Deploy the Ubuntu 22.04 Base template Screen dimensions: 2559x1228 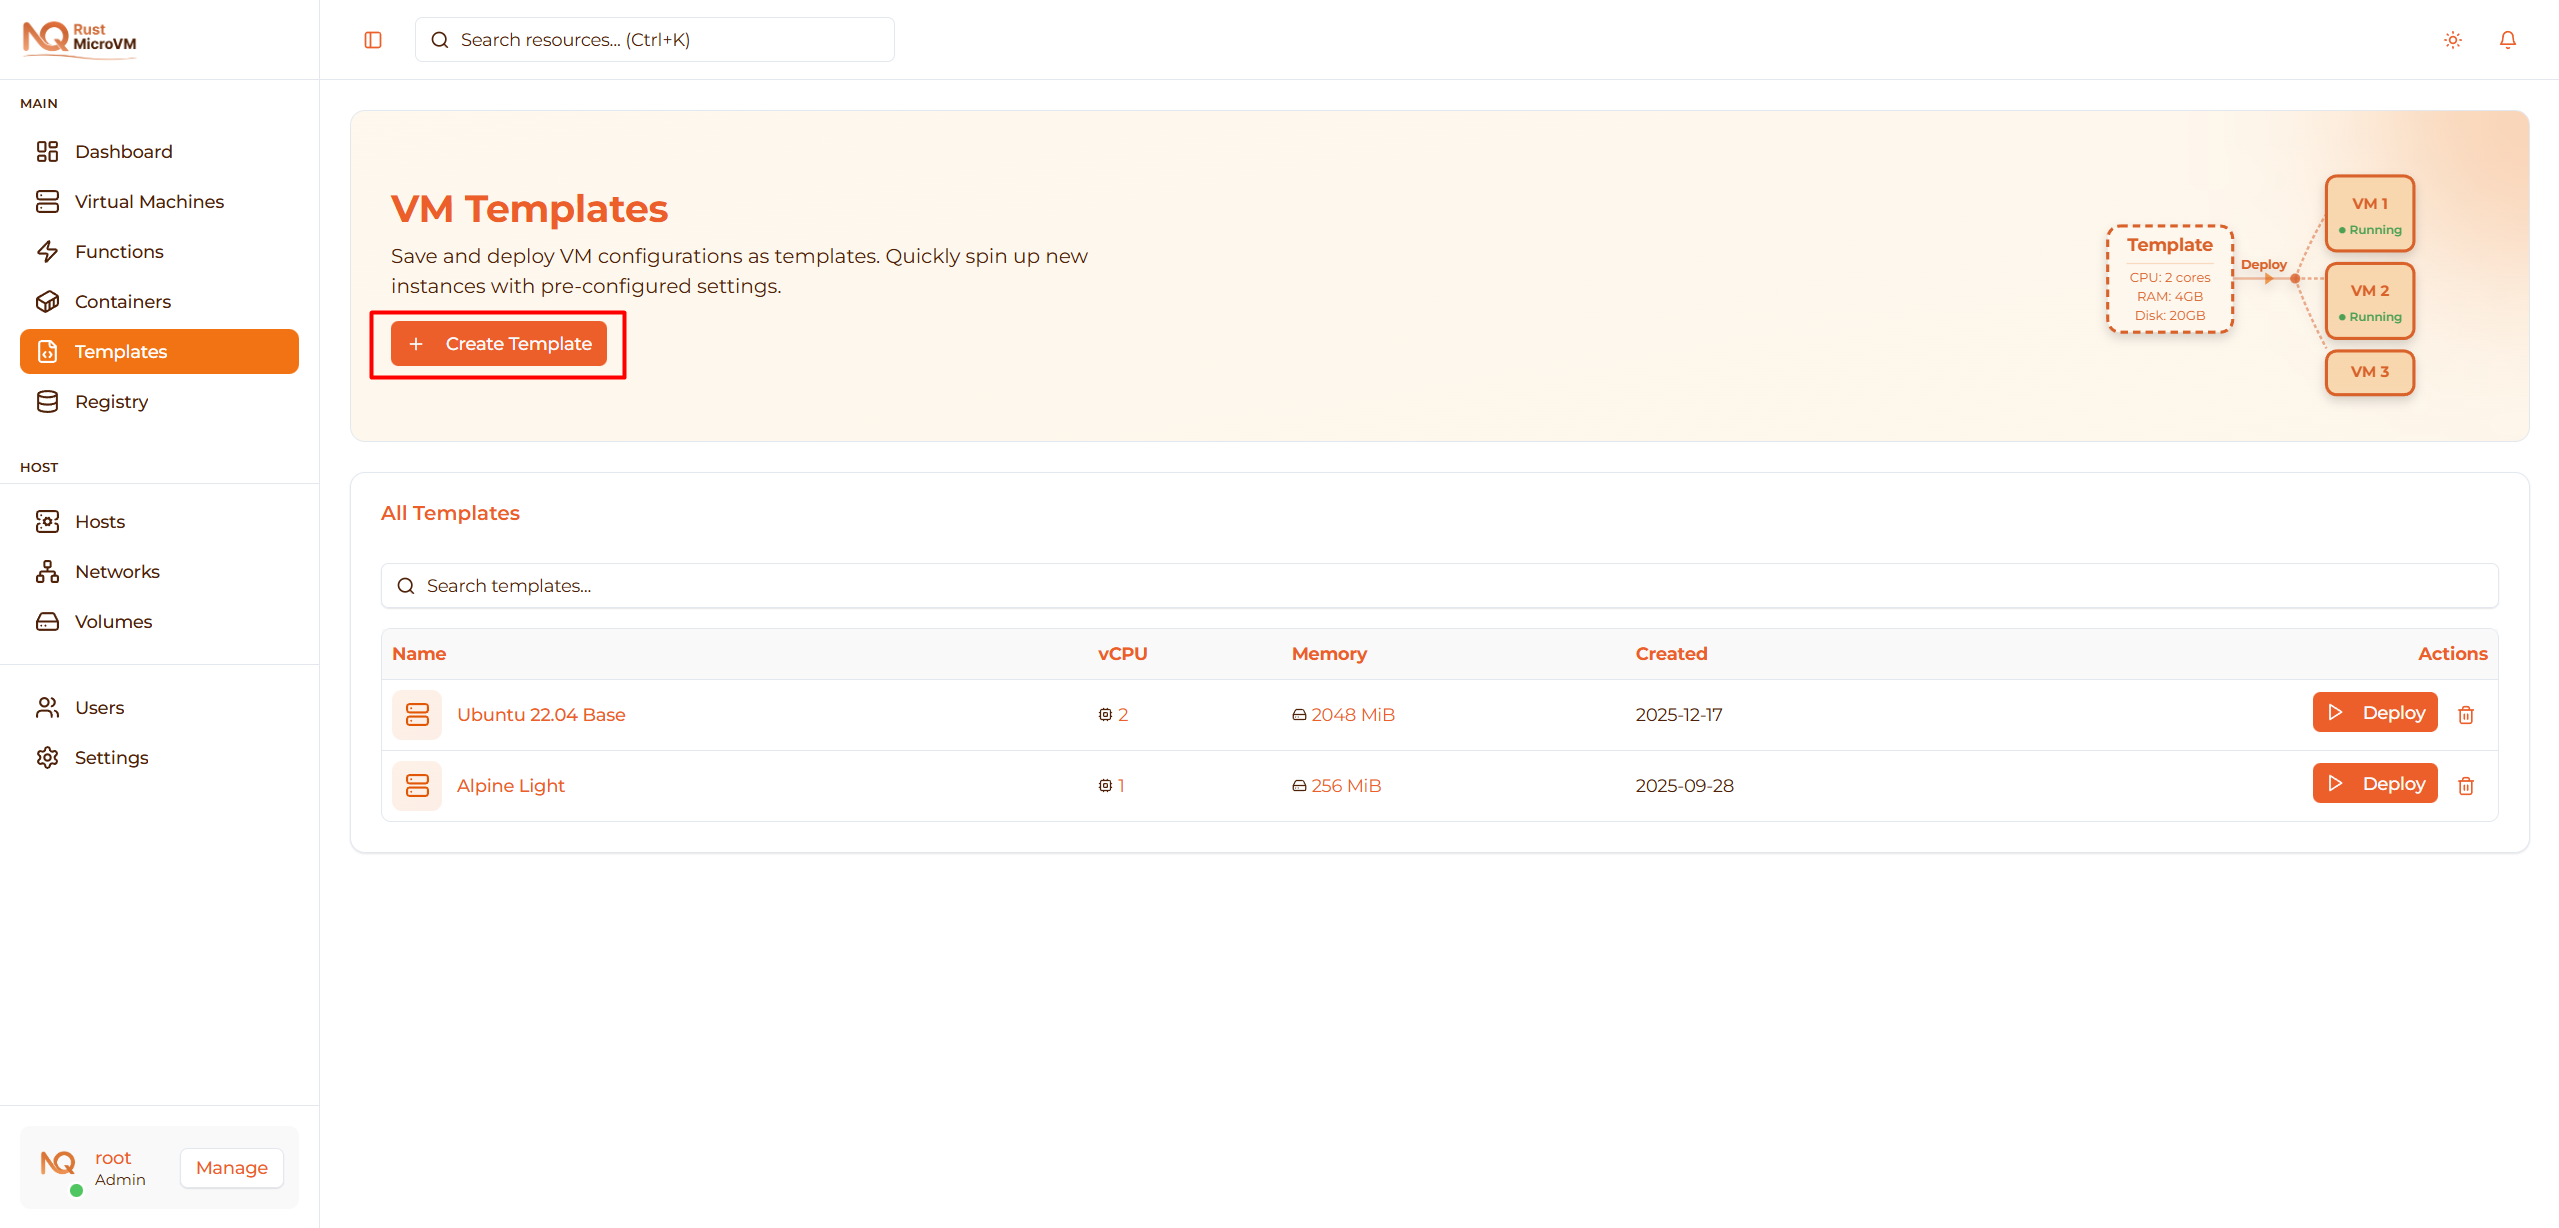click(x=2374, y=713)
